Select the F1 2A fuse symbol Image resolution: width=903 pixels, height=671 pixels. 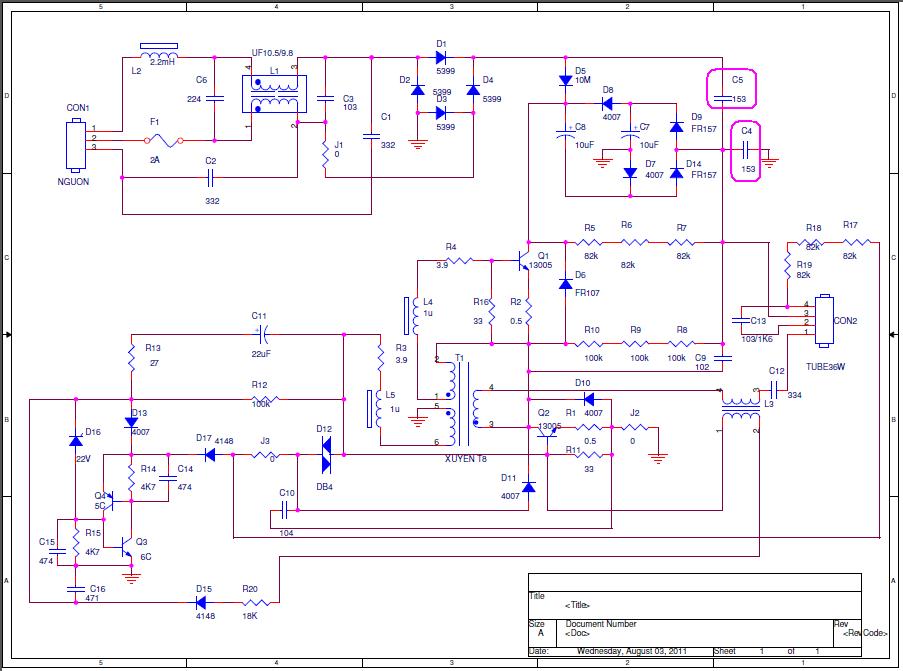point(164,140)
